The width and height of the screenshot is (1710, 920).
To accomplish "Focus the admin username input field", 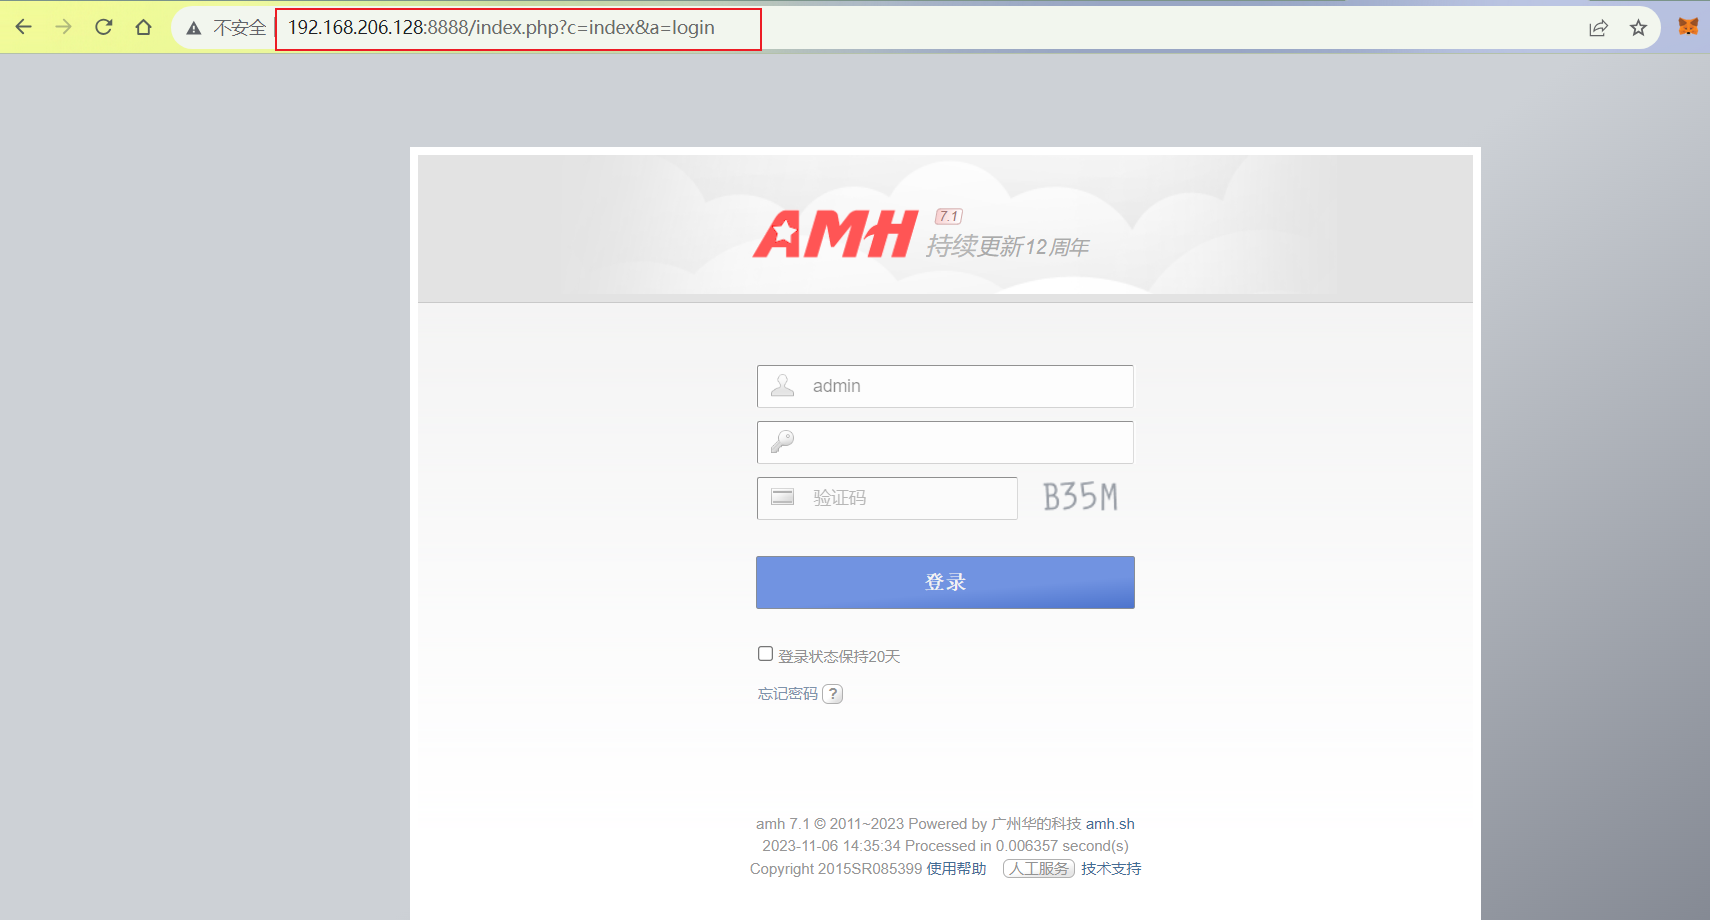I will point(945,386).
